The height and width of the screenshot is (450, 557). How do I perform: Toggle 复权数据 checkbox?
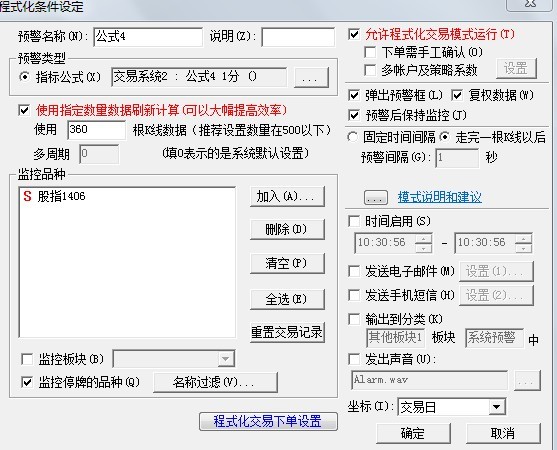(x=457, y=95)
